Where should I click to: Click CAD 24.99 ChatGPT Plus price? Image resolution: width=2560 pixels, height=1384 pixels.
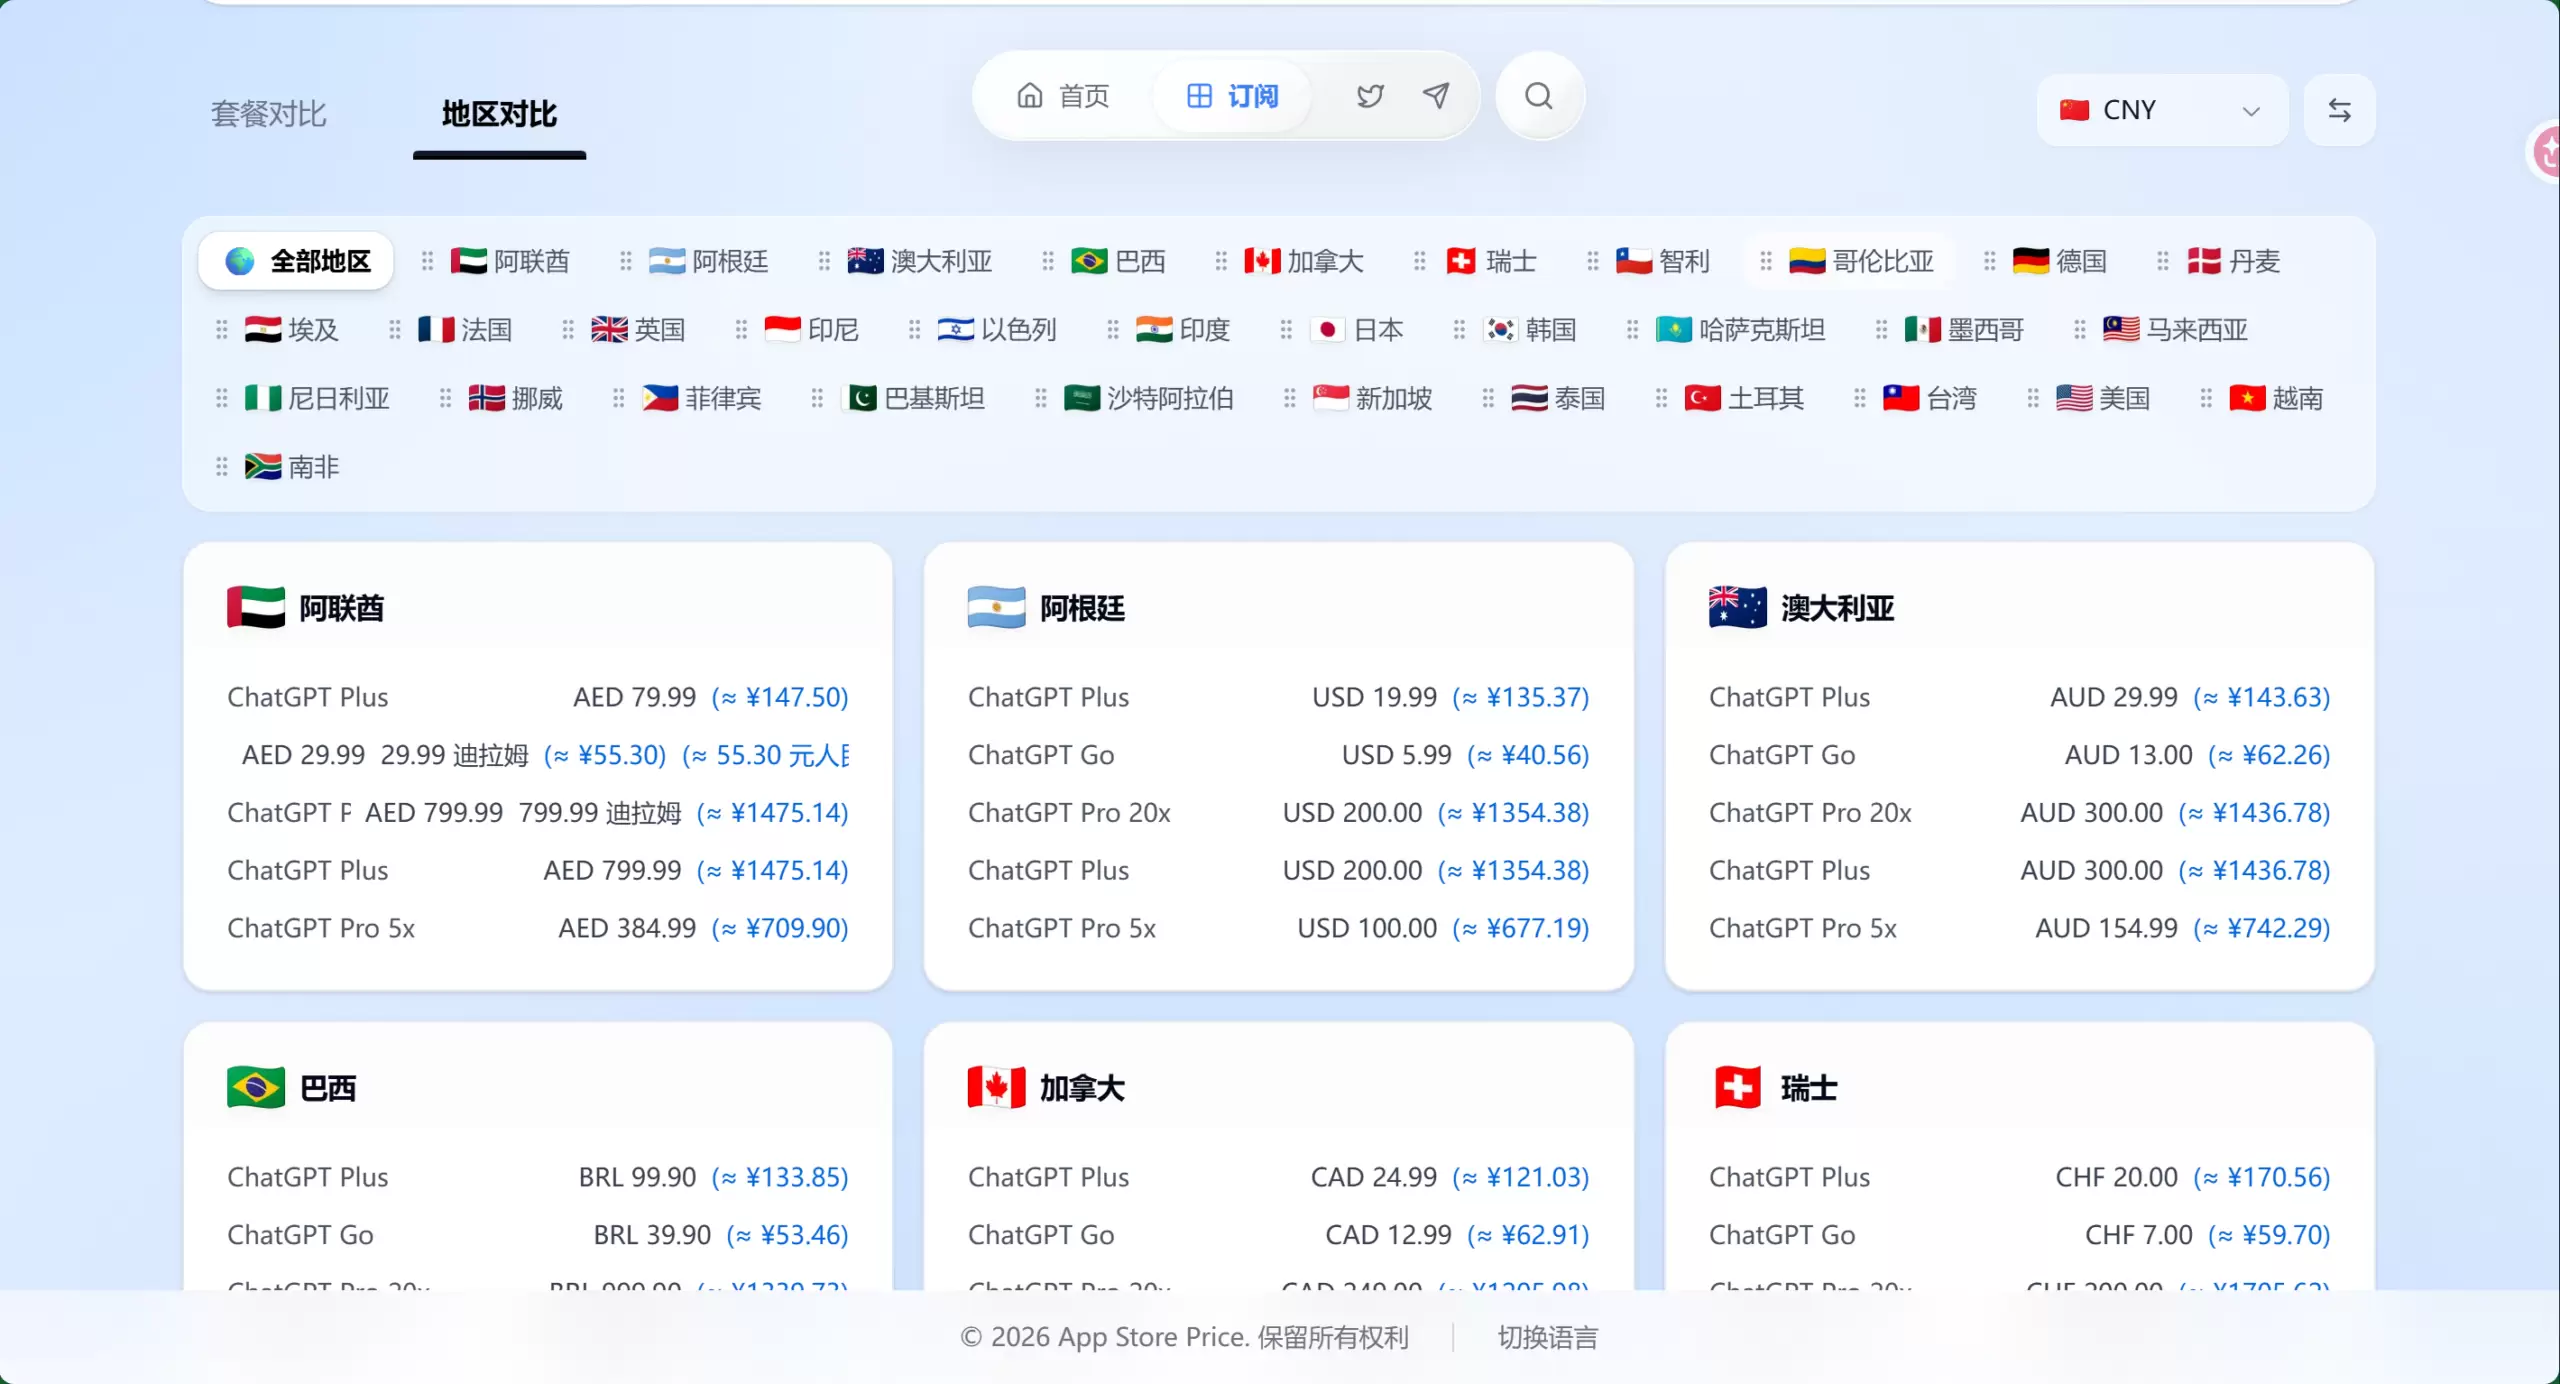coord(1374,1177)
